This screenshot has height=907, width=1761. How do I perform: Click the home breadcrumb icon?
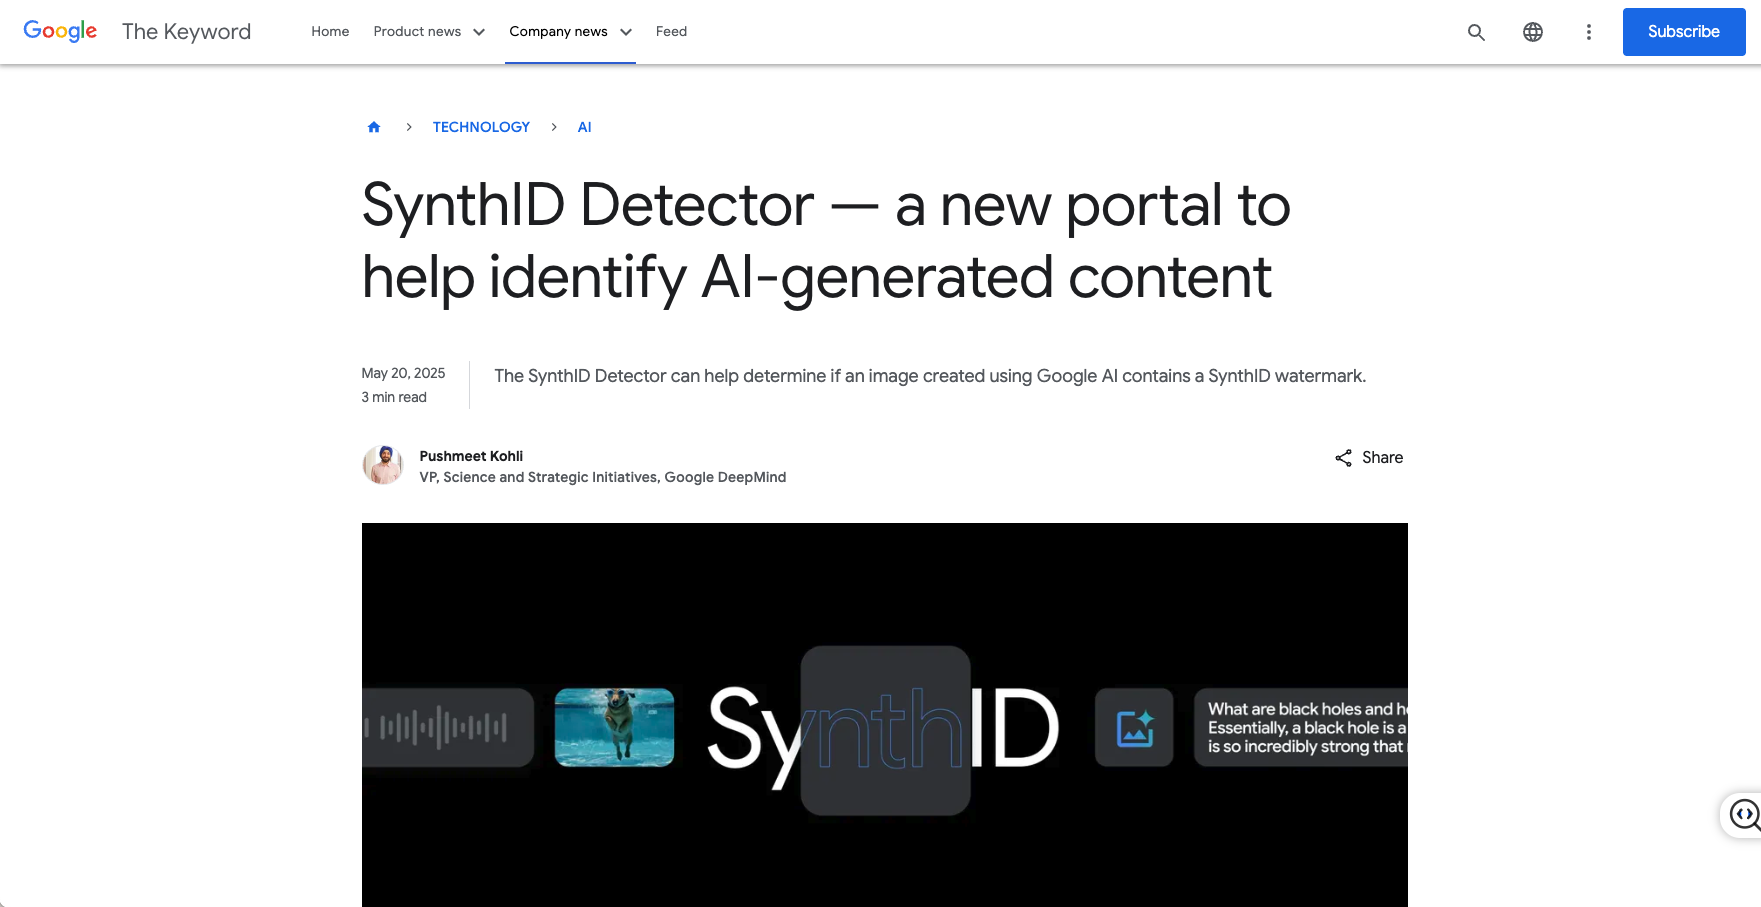[x=374, y=127]
